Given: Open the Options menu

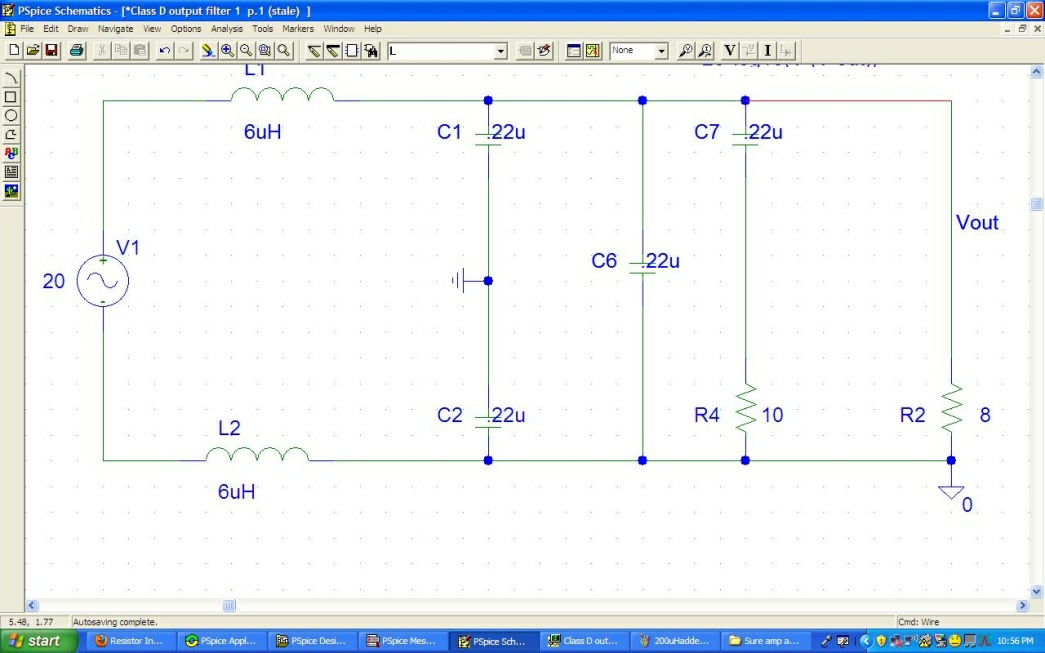Looking at the screenshot, I should coord(186,29).
